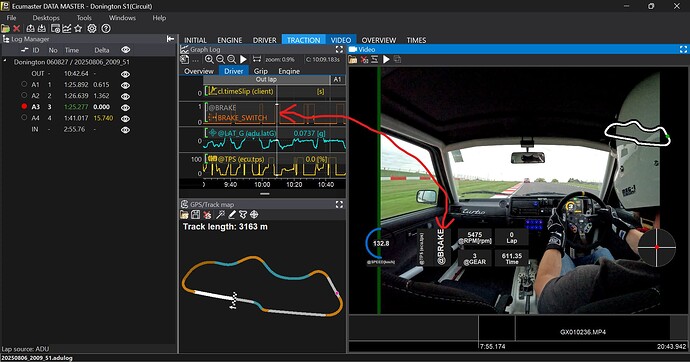
Task: Select lap A1 radio button
Action: click(x=24, y=84)
